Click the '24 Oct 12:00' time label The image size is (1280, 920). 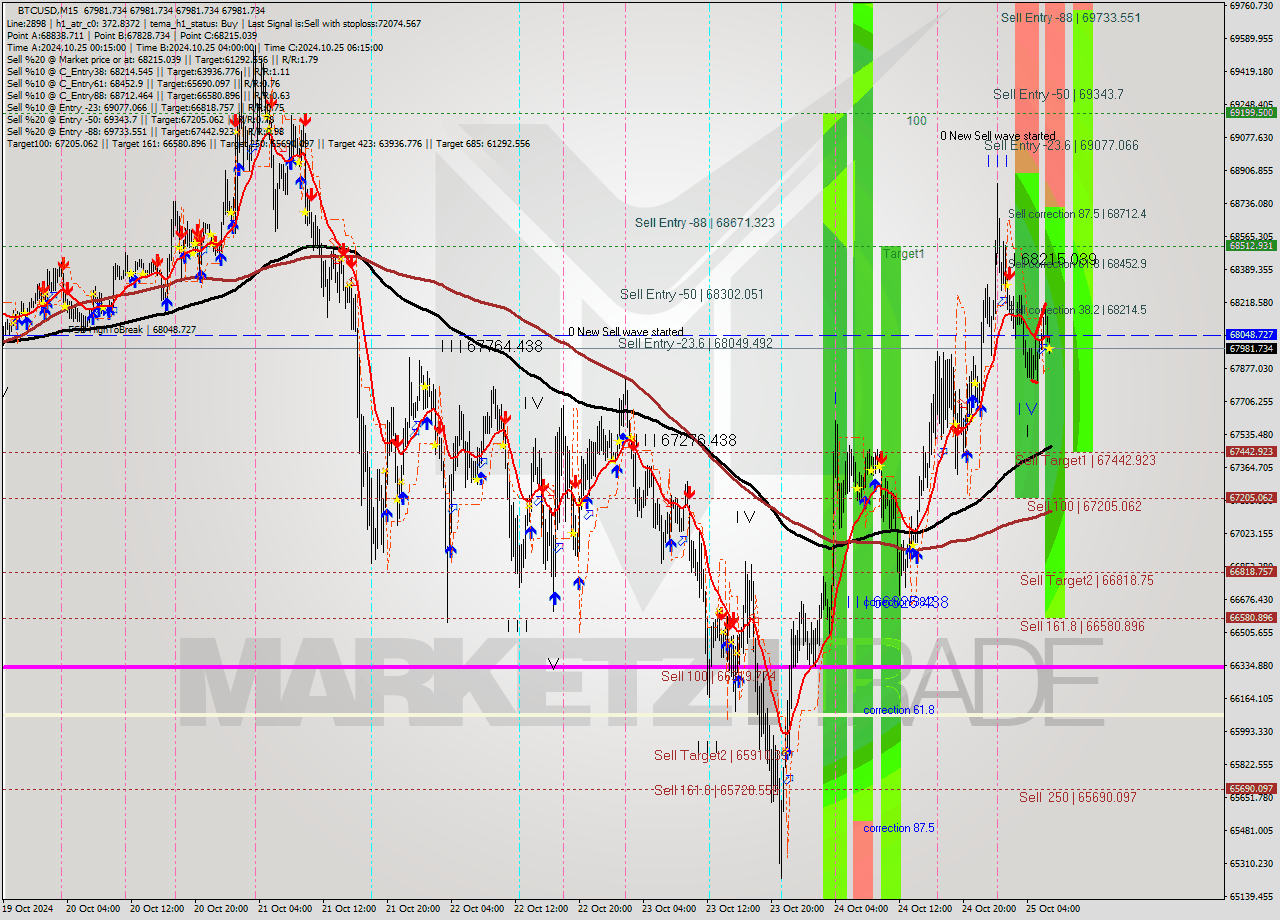pos(925,909)
